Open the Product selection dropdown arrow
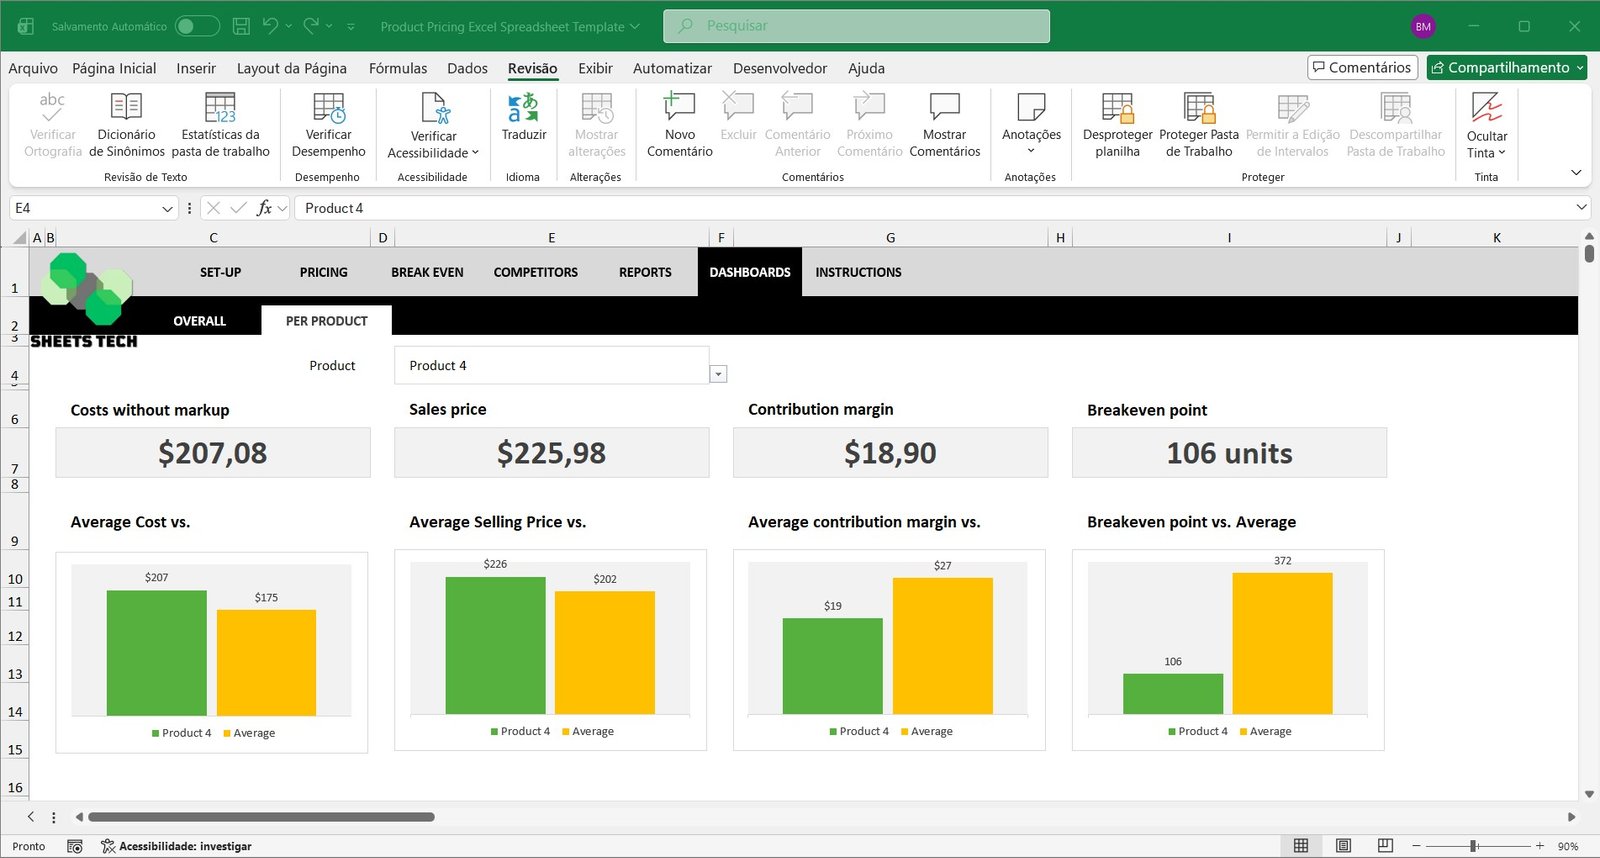This screenshot has height=858, width=1600. (718, 374)
